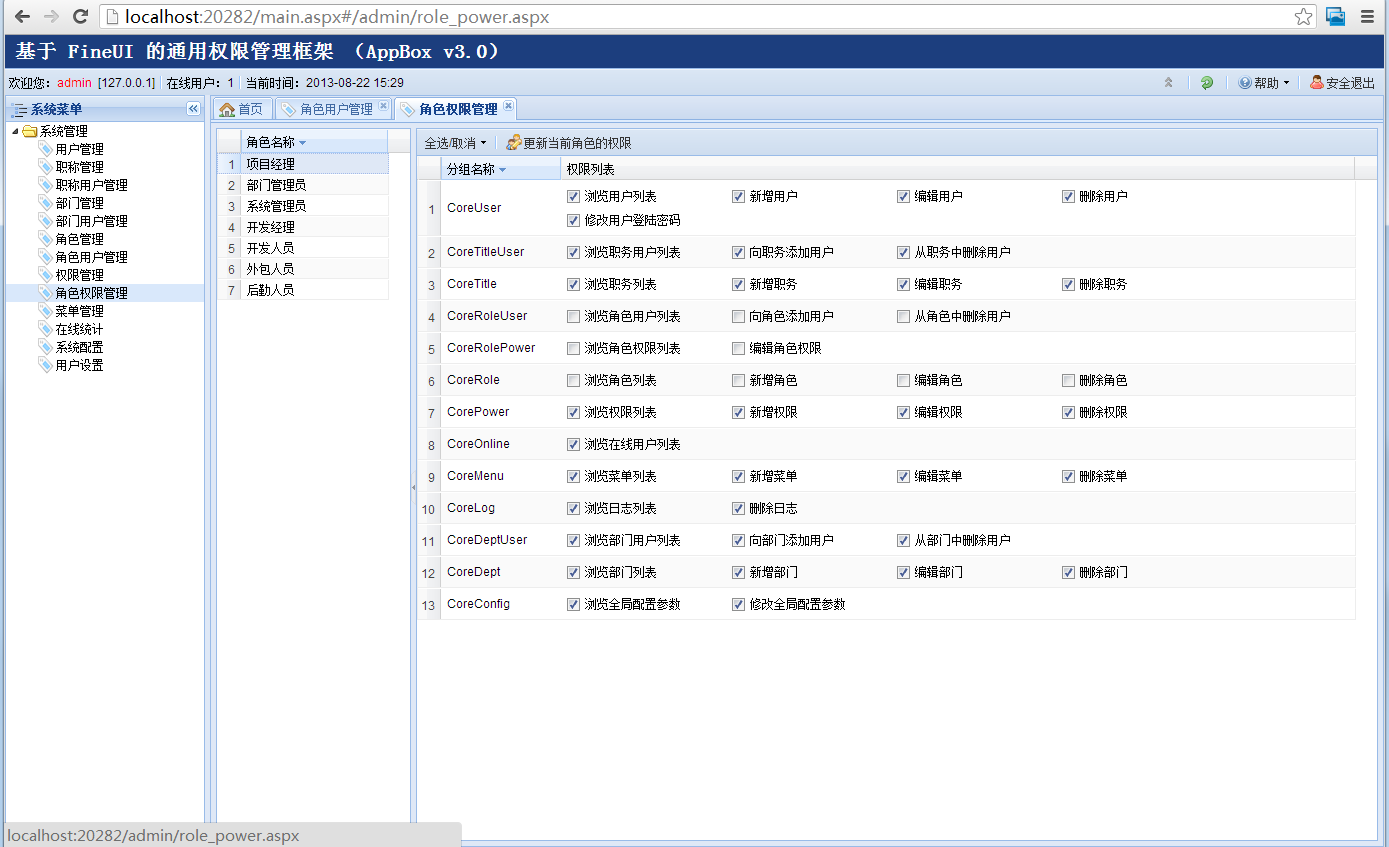Open the Chrome hamburger menu
The height and width of the screenshot is (847, 1389).
(x=1367, y=17)
